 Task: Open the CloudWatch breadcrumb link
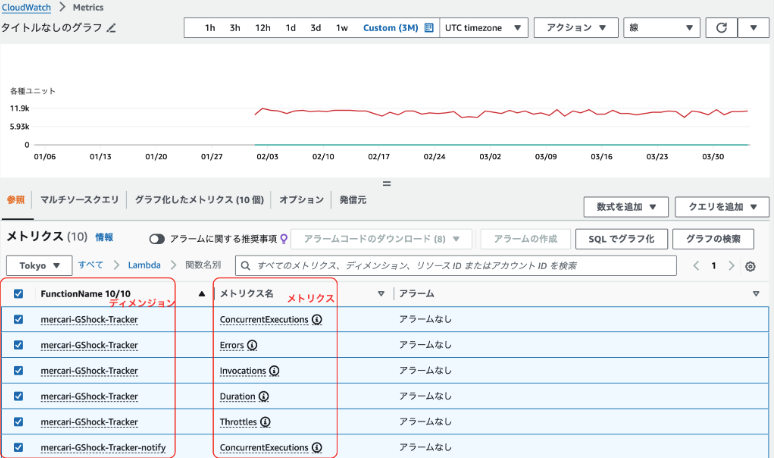pos(26,7)
